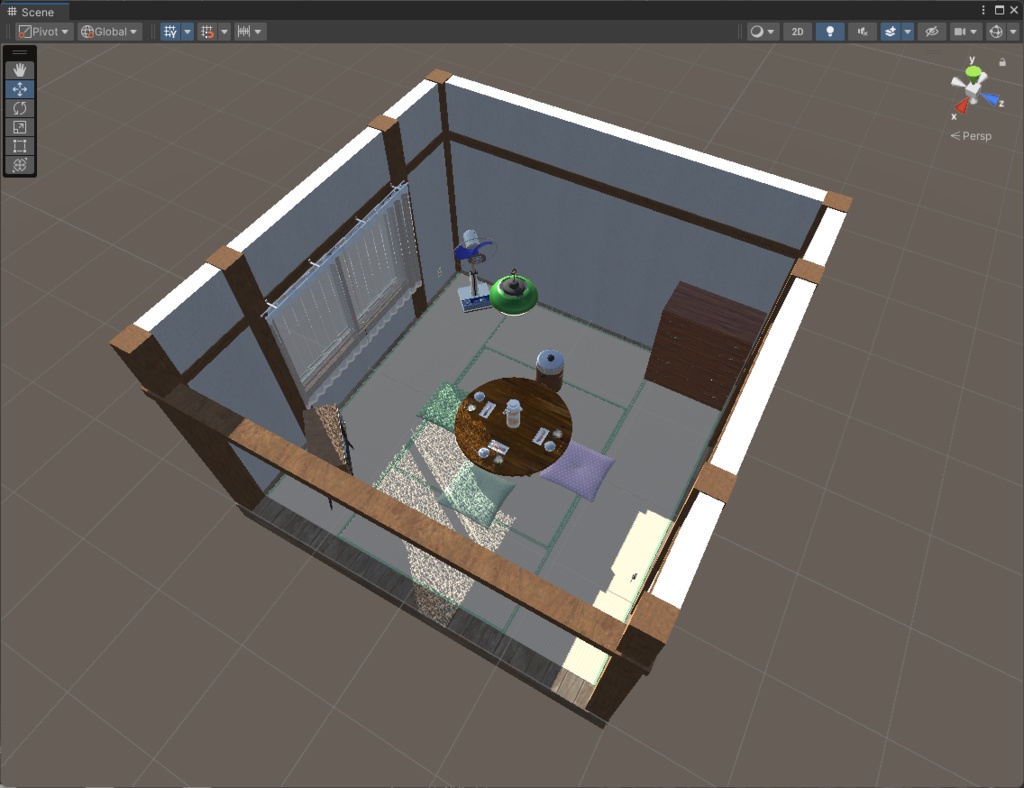
Task: Activate the Rotate tool
Action: [19, 108]
